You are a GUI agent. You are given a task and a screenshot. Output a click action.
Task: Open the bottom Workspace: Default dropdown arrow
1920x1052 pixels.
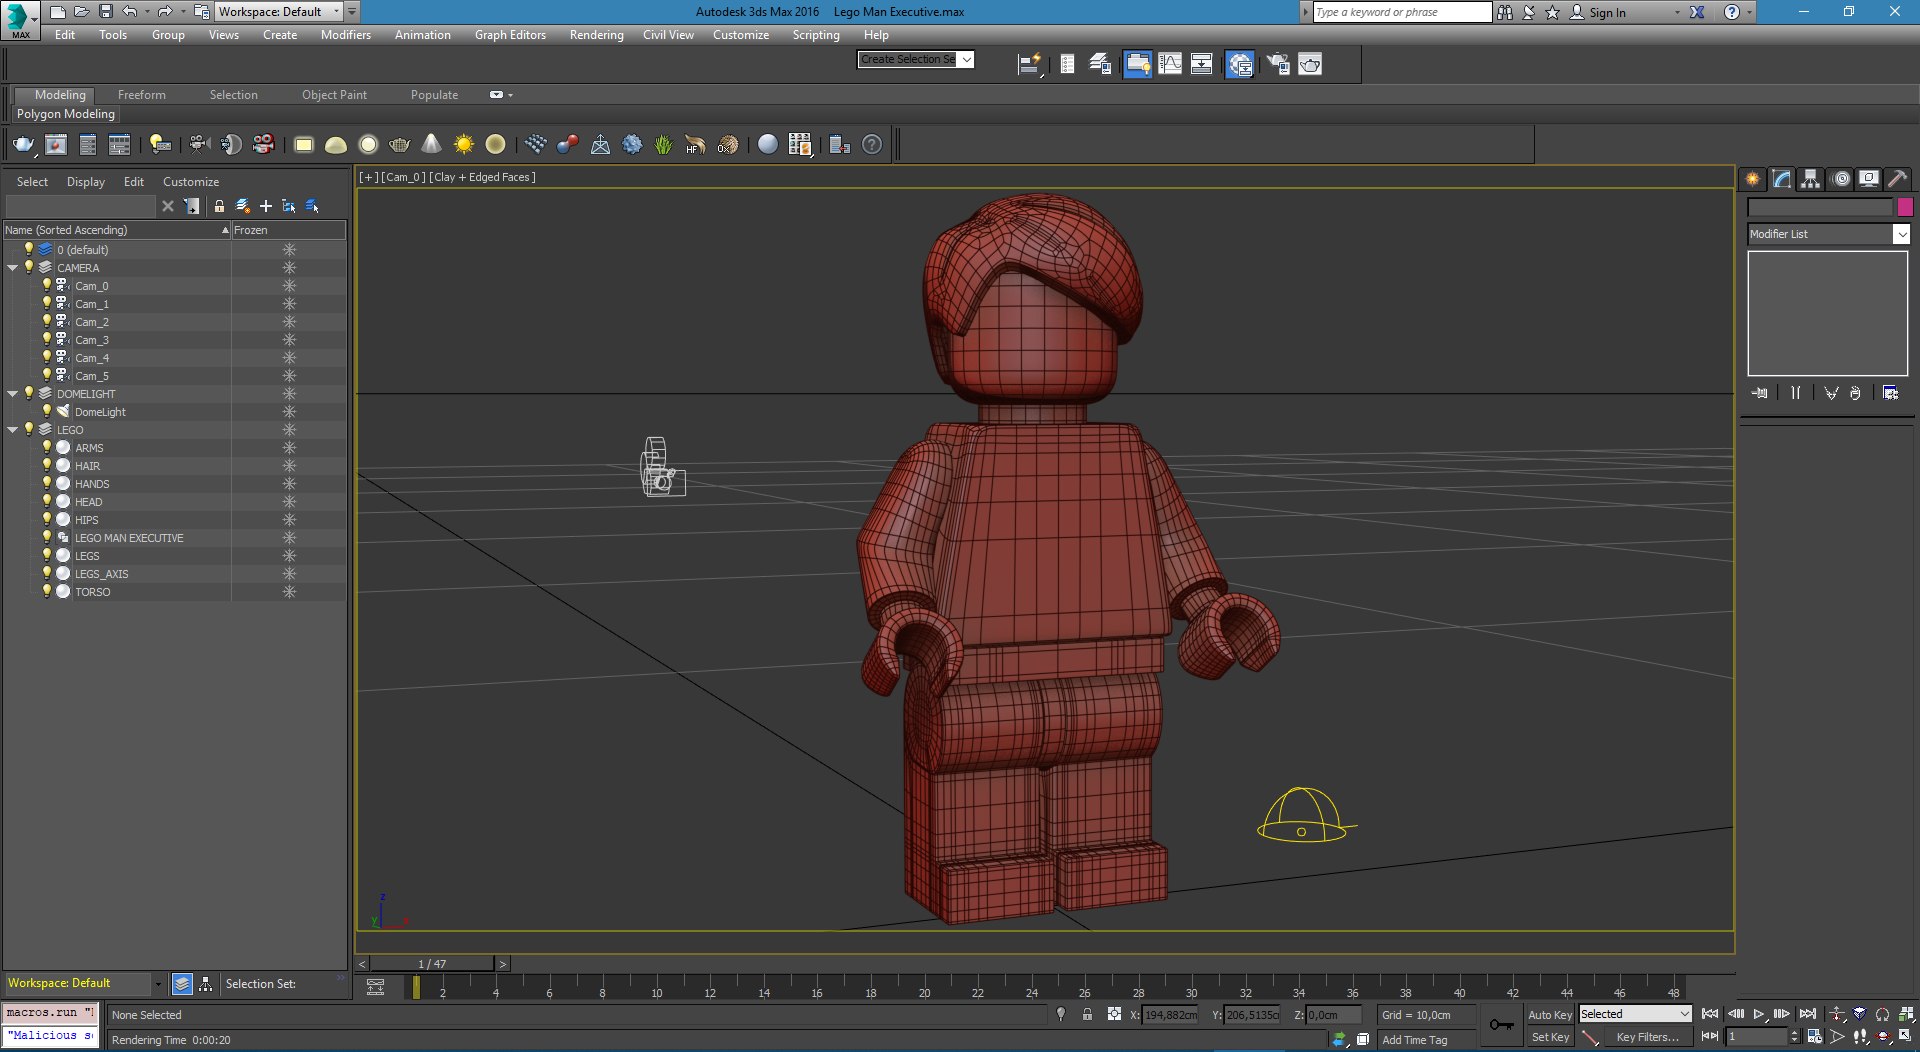tap(157, 984)
